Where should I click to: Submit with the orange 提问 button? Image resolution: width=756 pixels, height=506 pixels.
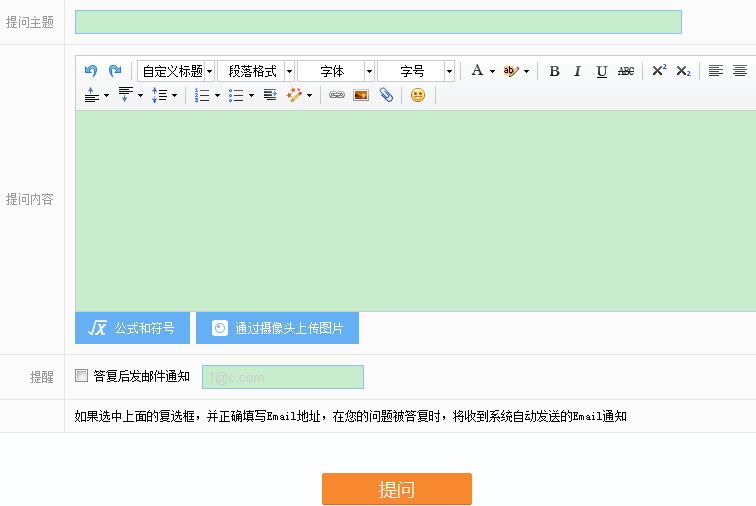tap(396, 489)
